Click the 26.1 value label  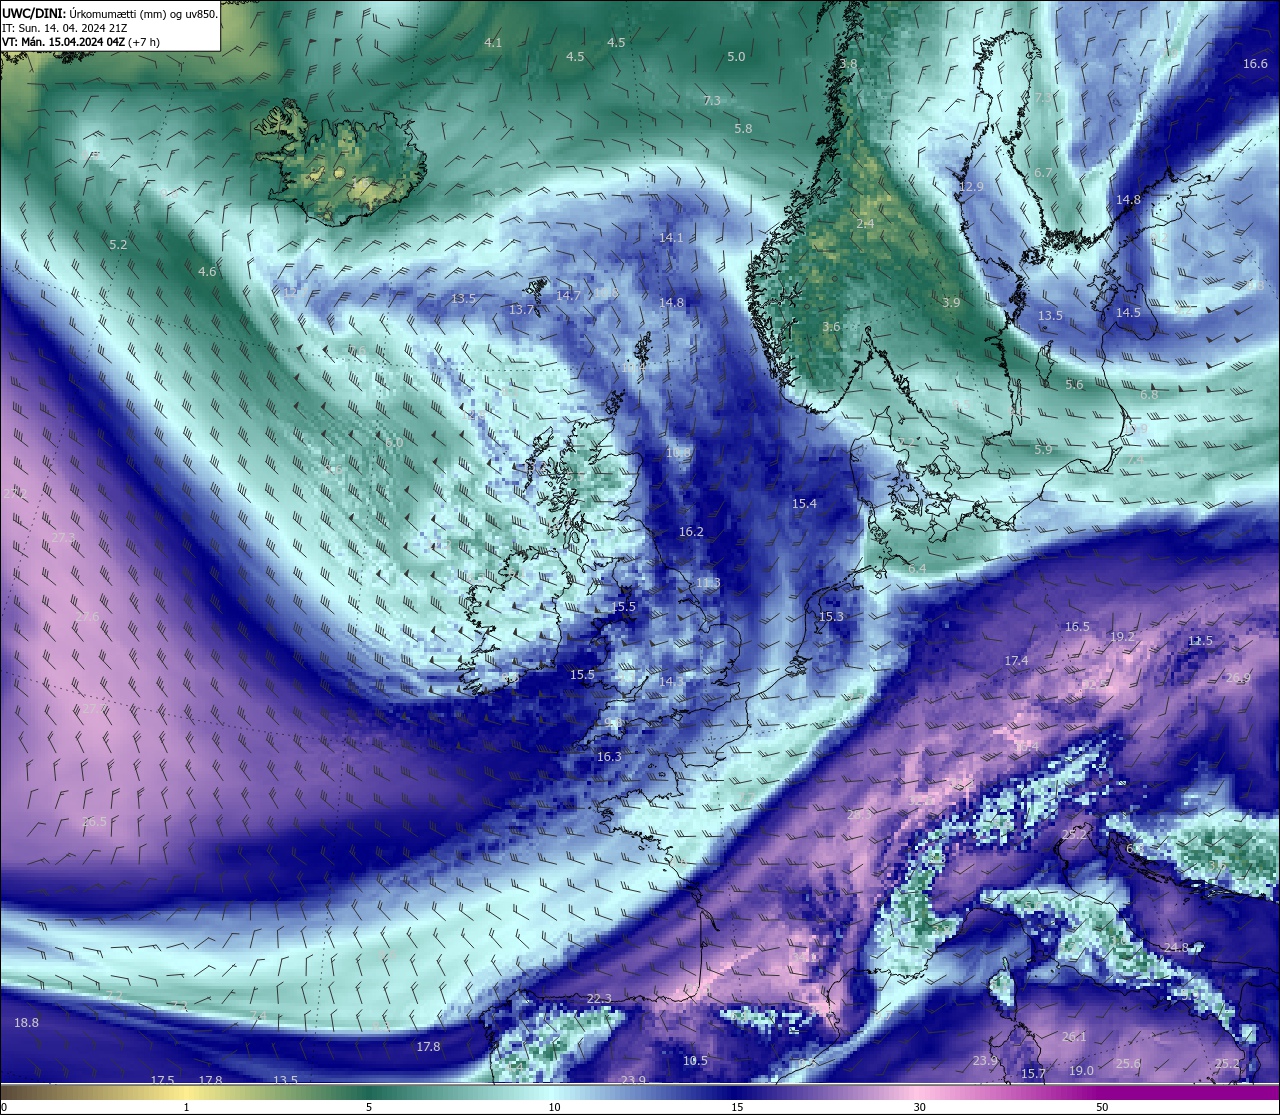(x=1073, y=1037)
